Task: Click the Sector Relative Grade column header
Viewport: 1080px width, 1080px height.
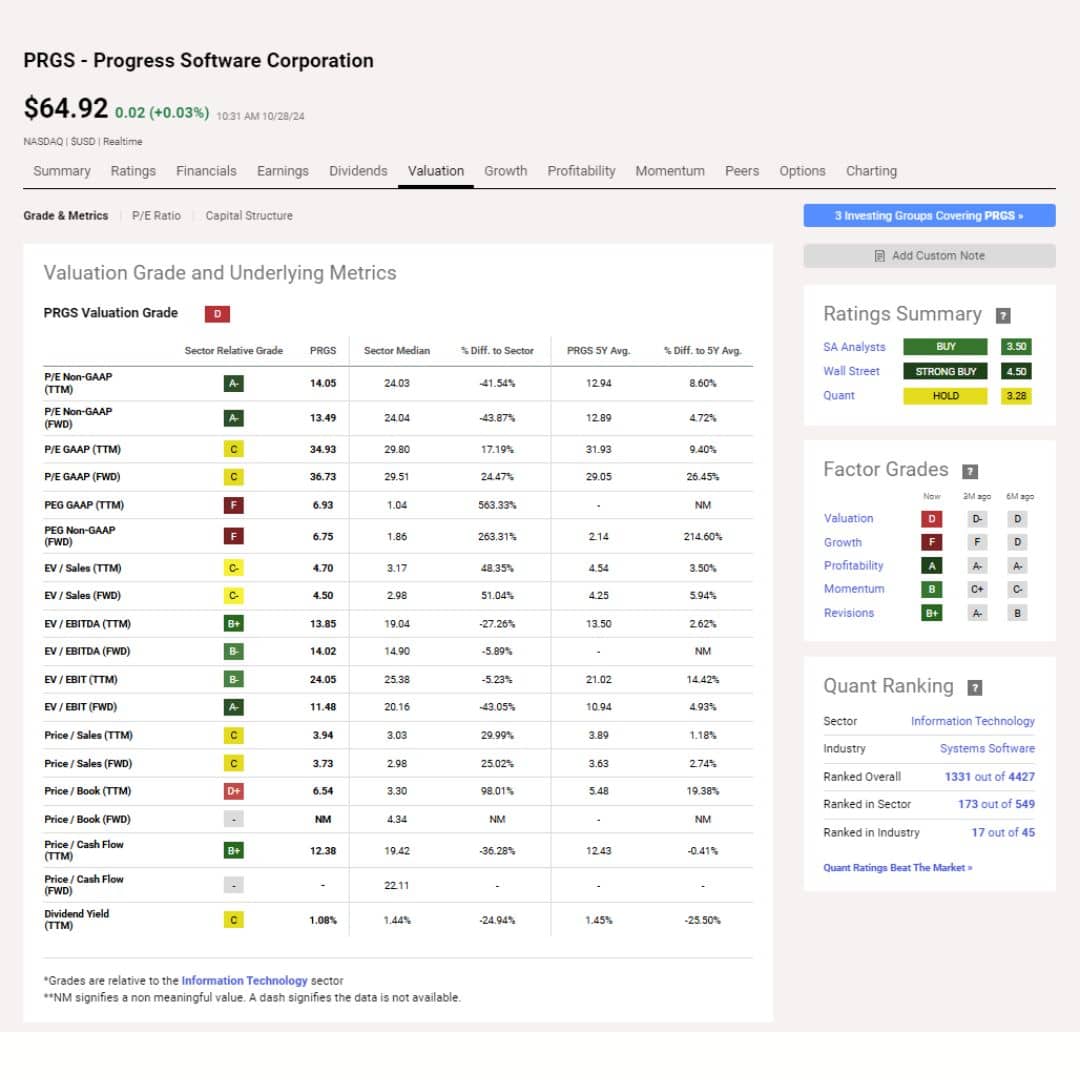Action: coord(233,351)
